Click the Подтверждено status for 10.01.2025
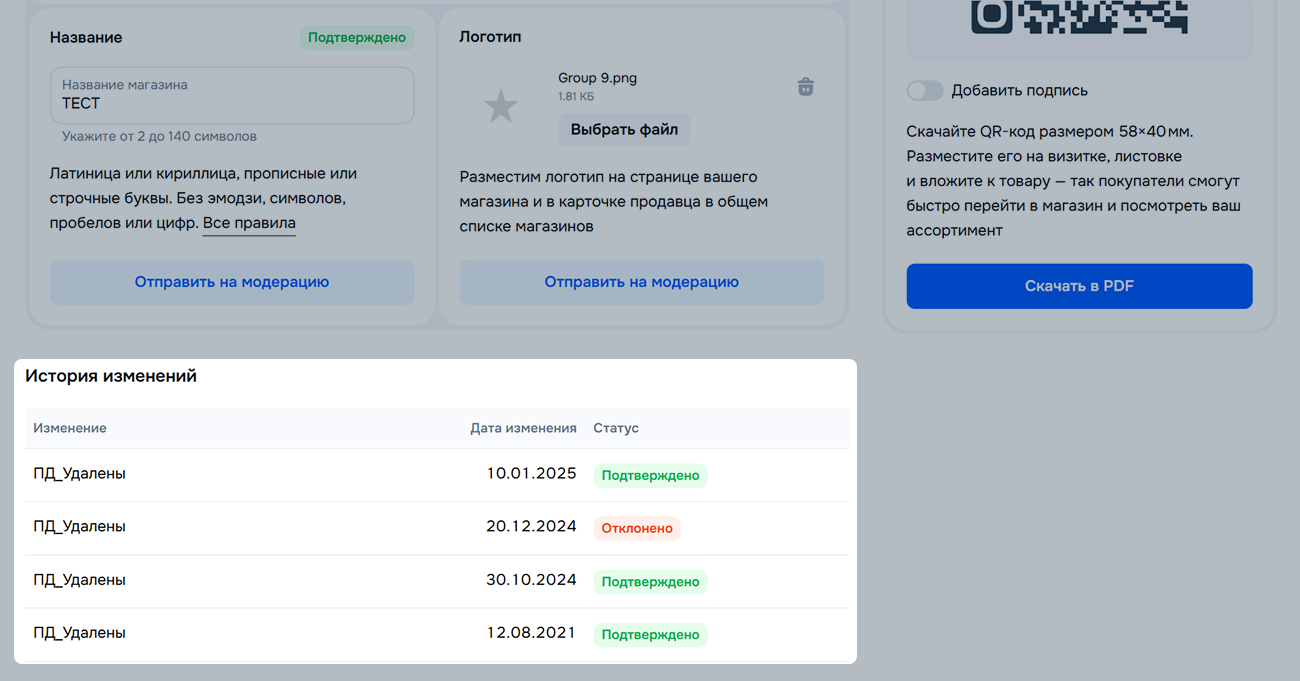Screen dimensions: 1300x681 [x=650, y=475]
